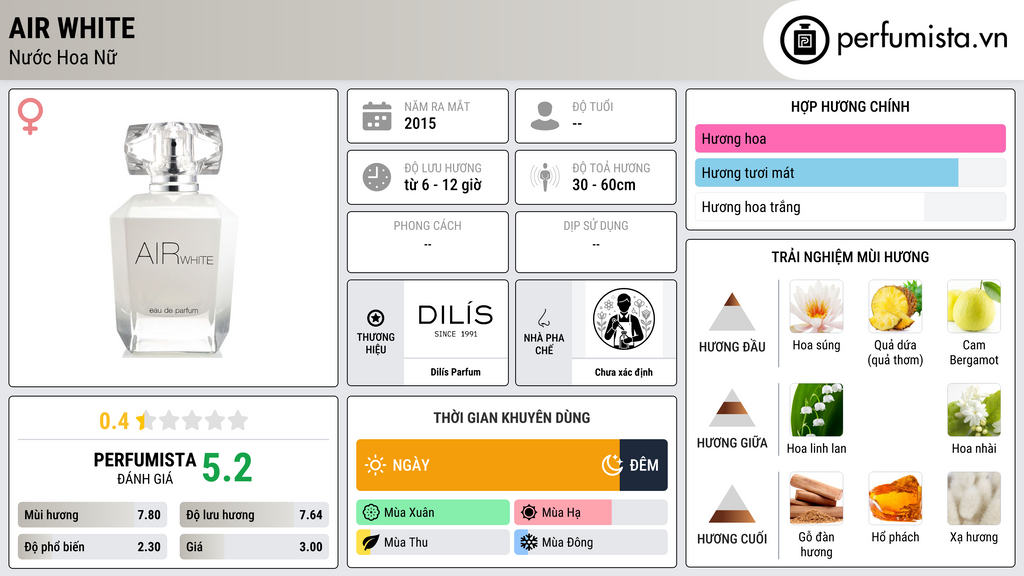Click the Độ phổ biến 2.30 score bar
Screen dimensions: 1024x576
coord(92,547)
